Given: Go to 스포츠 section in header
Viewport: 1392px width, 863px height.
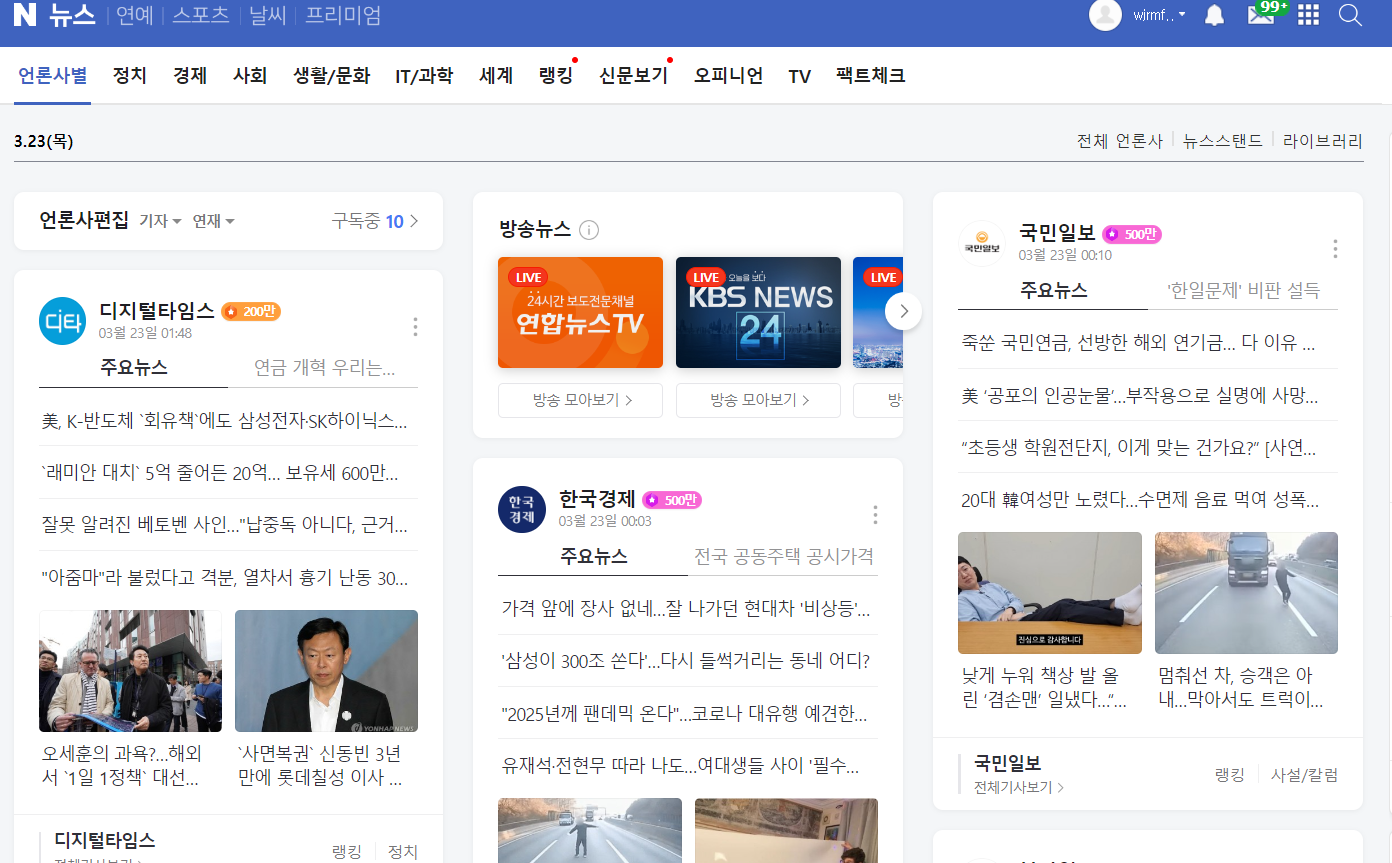Looking at the screenshot, I should (x=201, y=15).
